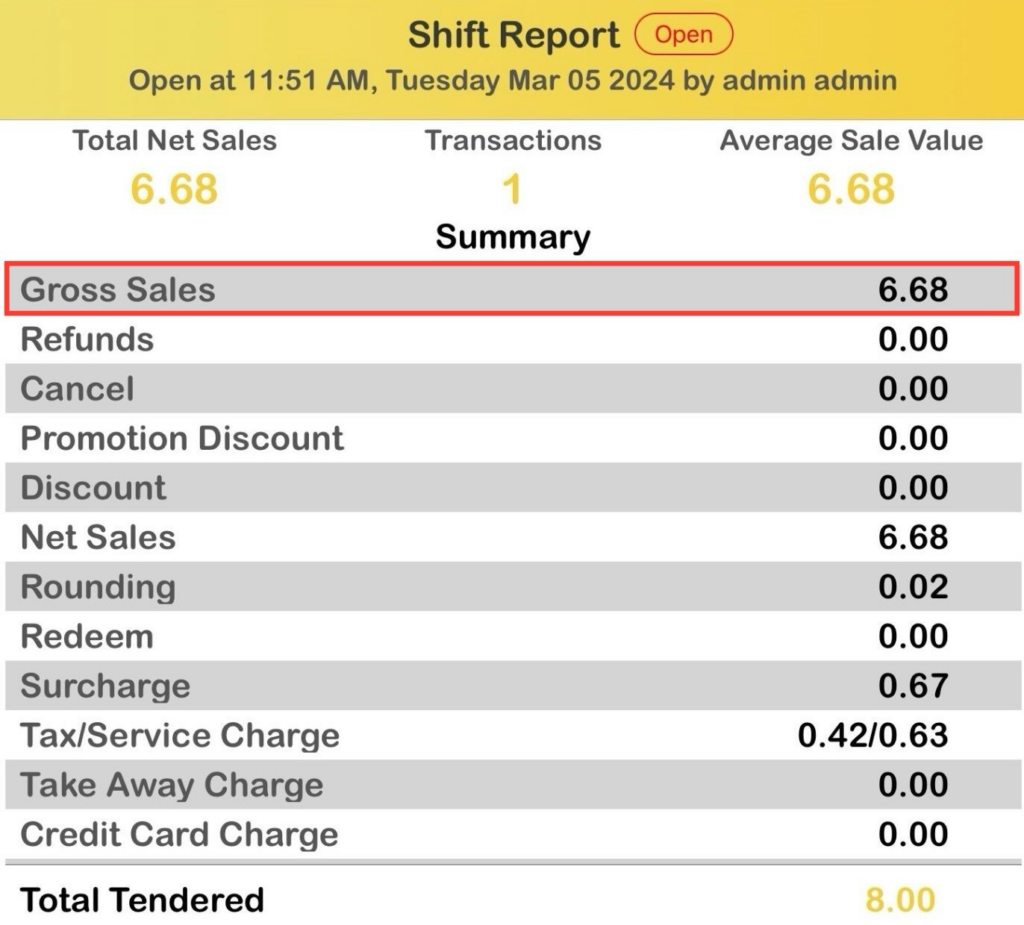Select the Net Sales row
This screenshot has height=925, width=1024.
512,537
